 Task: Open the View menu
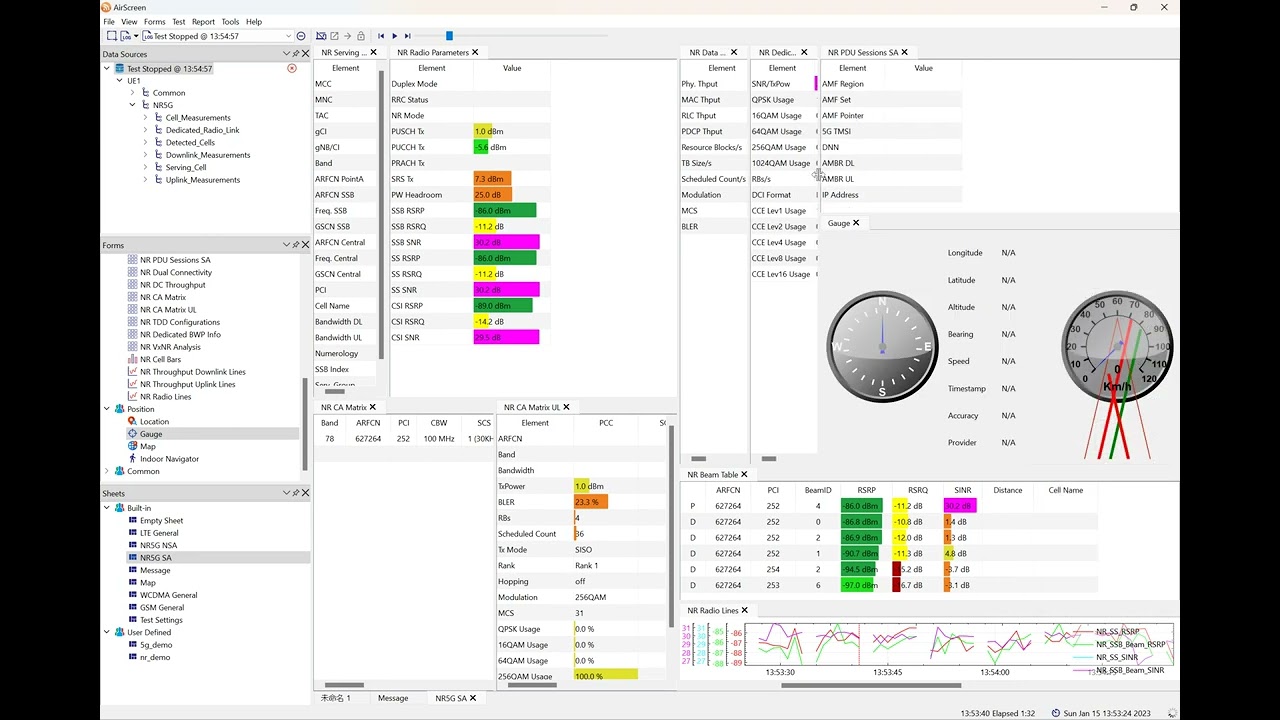[129, 21]
